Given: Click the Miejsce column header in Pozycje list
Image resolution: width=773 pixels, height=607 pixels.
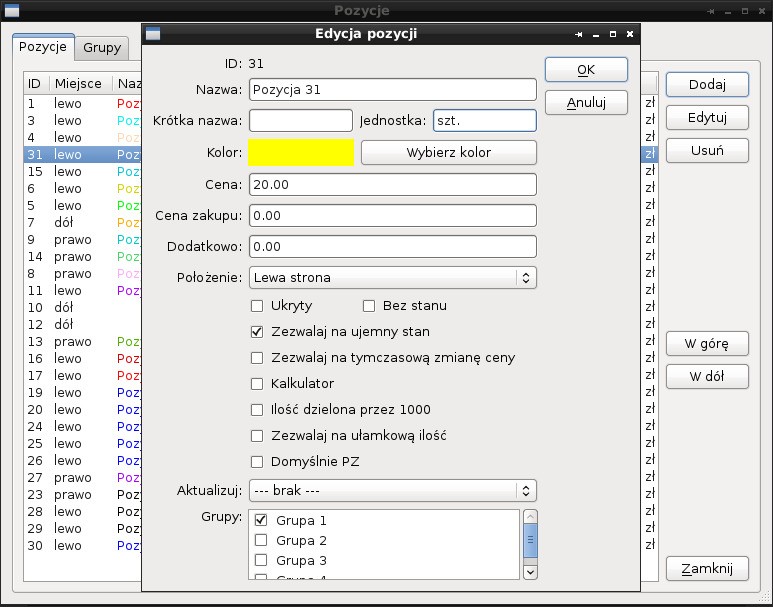Looking at the screenshot, I should (x=81, y=83).
